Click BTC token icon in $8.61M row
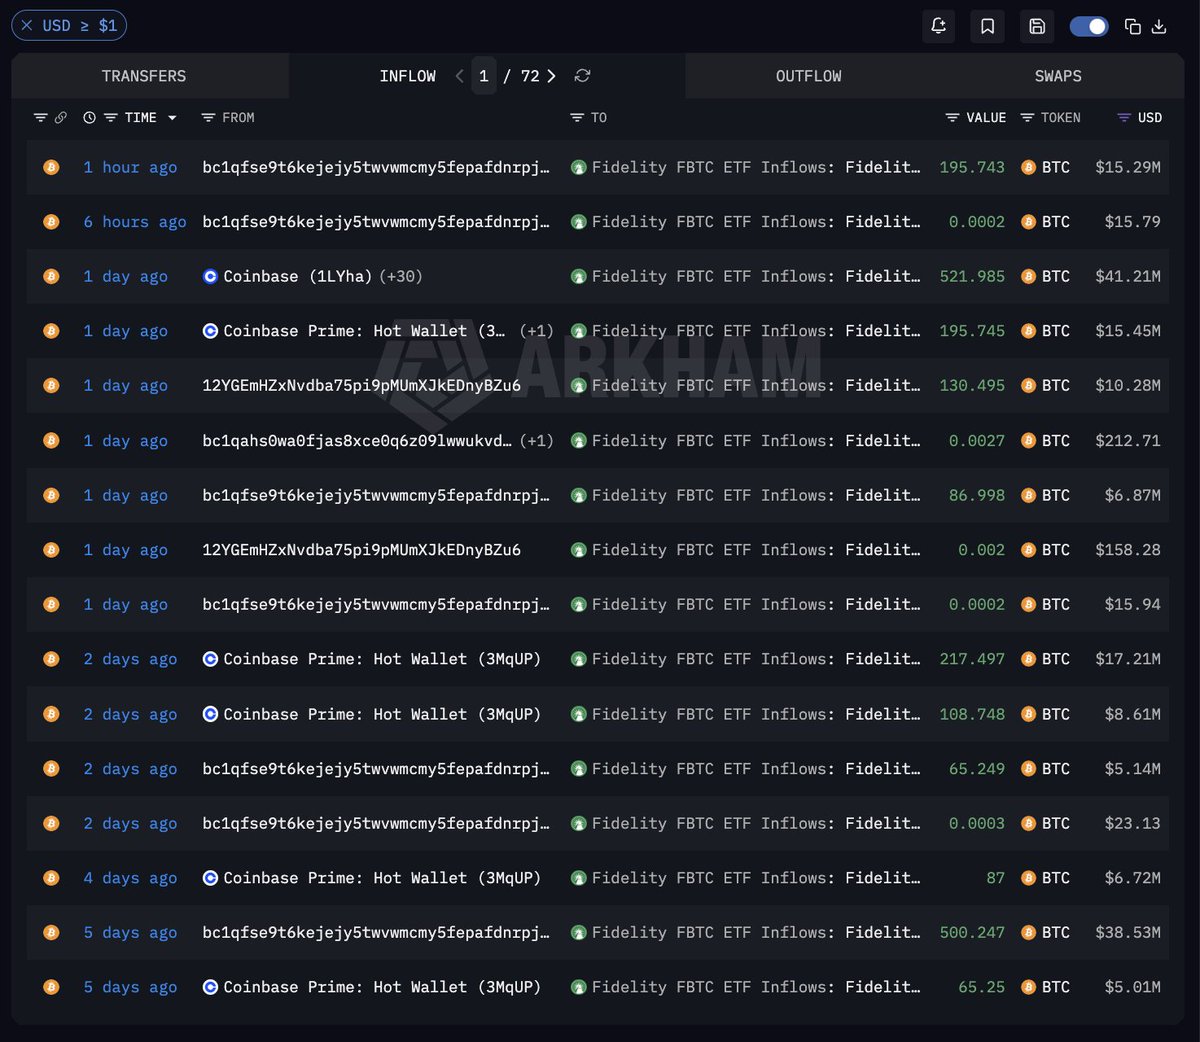The height and width of the screenshot is (1042, 1200). click(x=1028, y=714)
